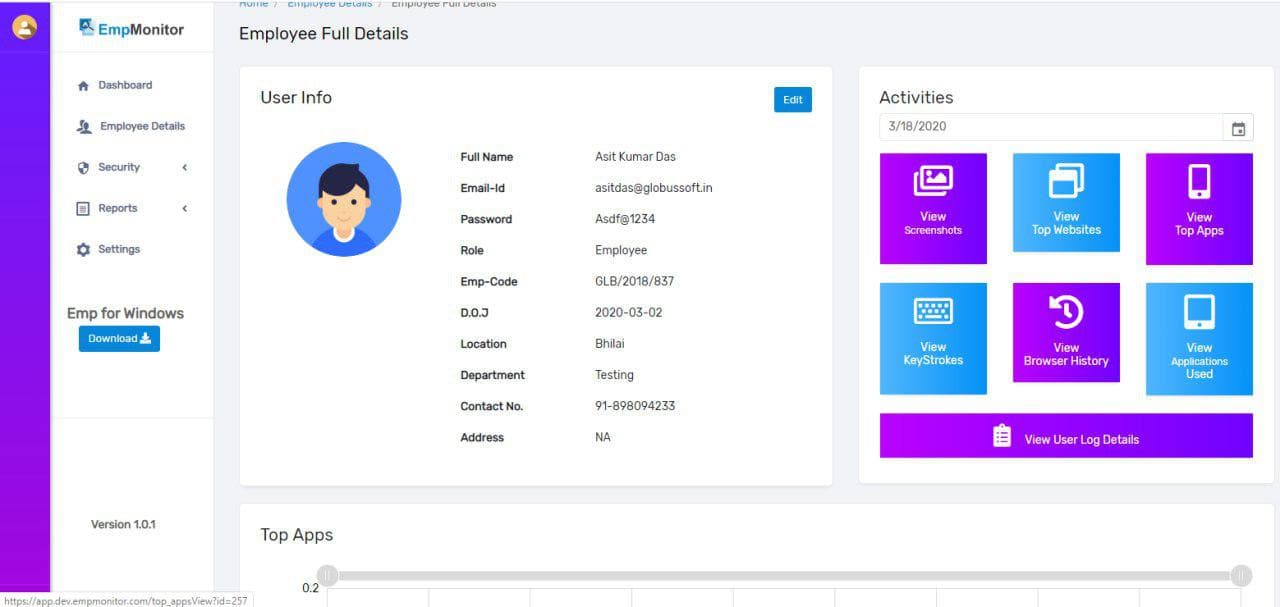Click the Emp-Code value GLB/2018/837
The height and width of the screenshot is (607, 1280).
(x=635, y=282)
